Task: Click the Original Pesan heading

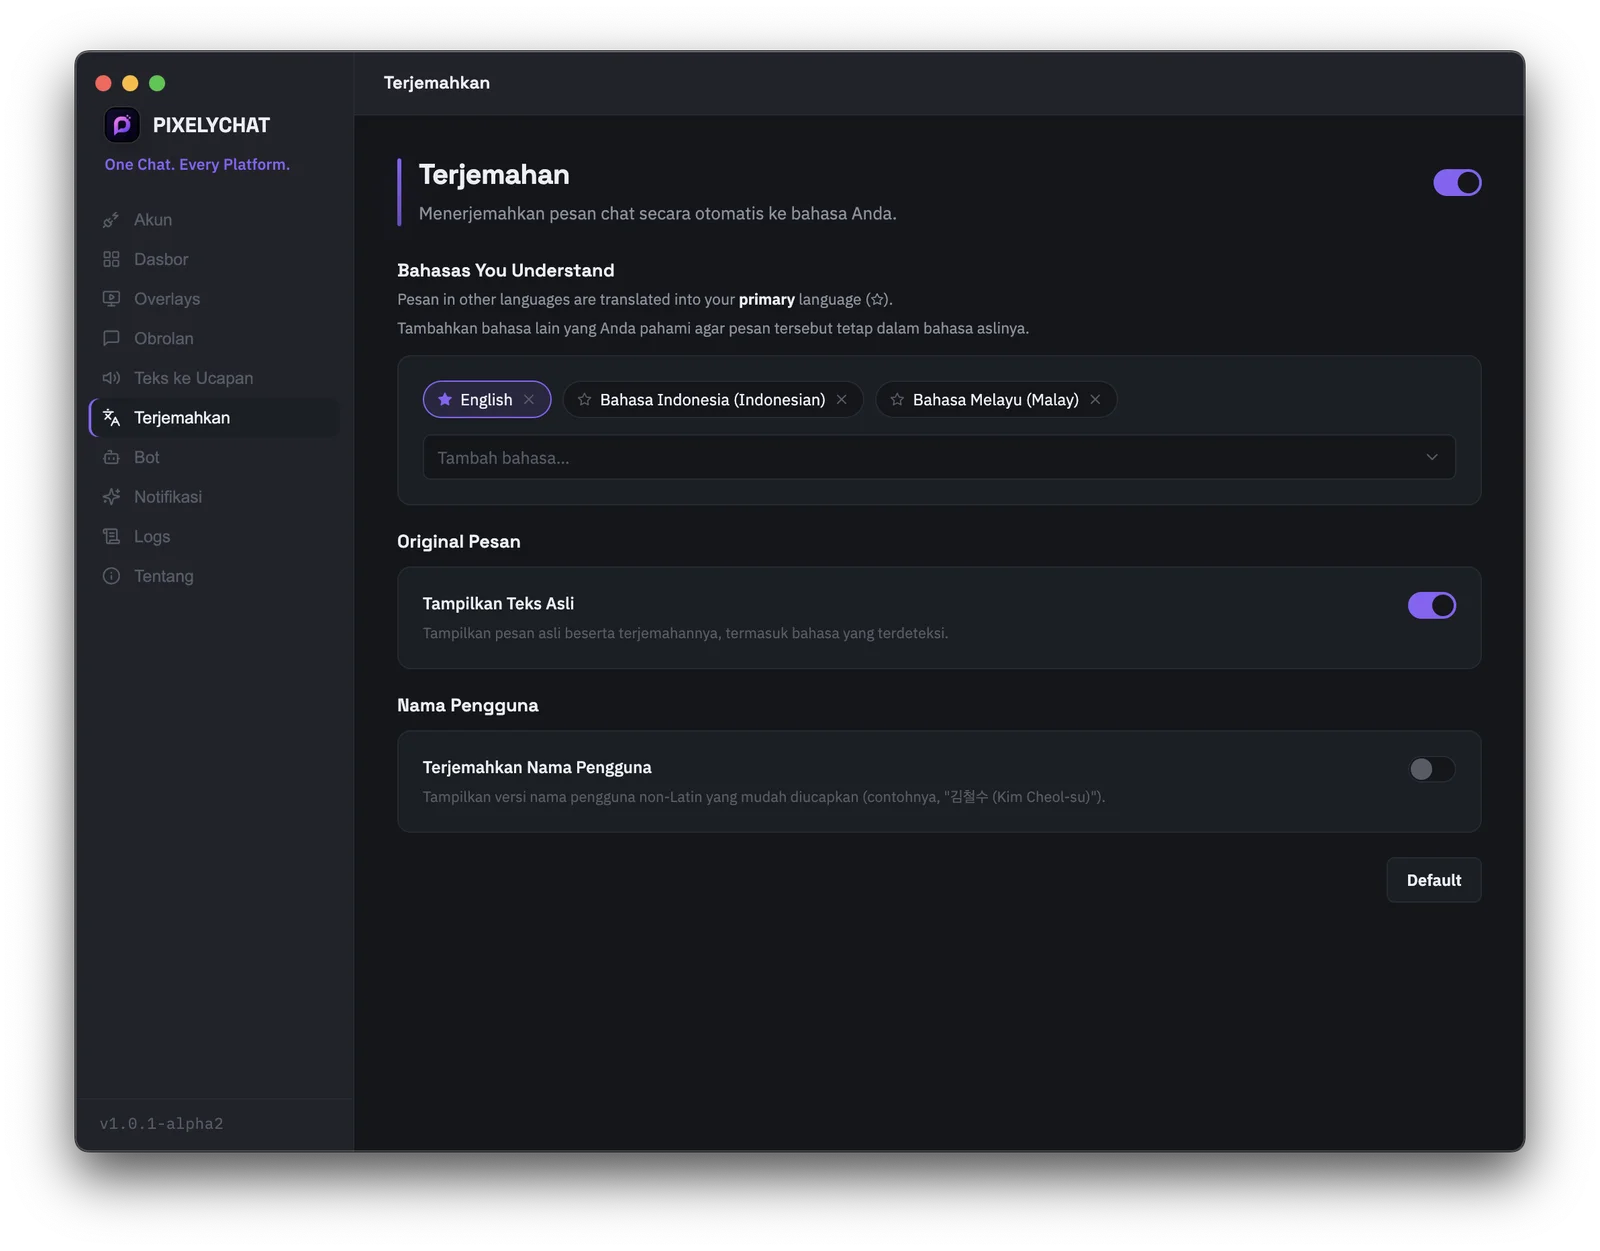Action: point(459,541)
